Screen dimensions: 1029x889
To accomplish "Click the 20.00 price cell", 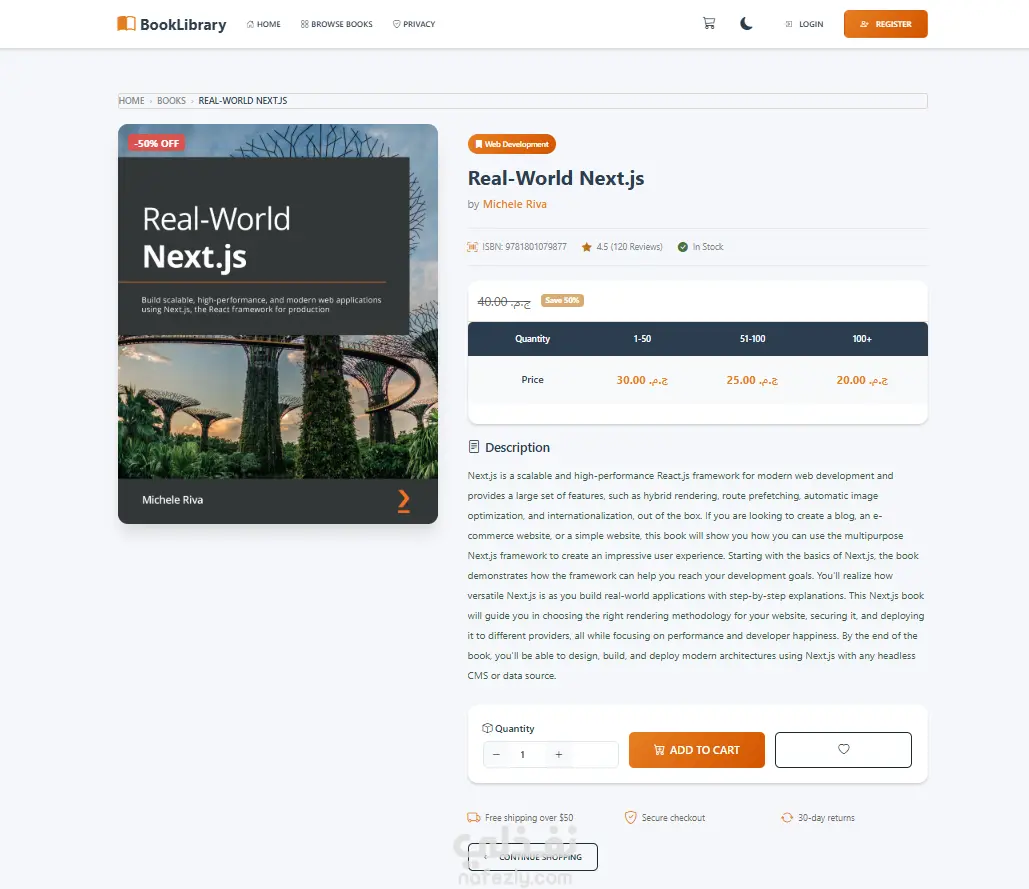I will point(862,380).
